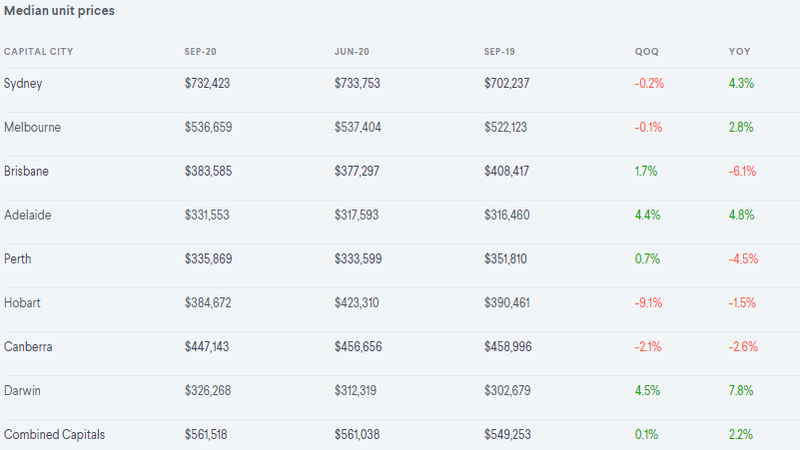Screen dimensions: 800x450
Task: Select Brisbane in the city column
Action: [x=26, y=171]
